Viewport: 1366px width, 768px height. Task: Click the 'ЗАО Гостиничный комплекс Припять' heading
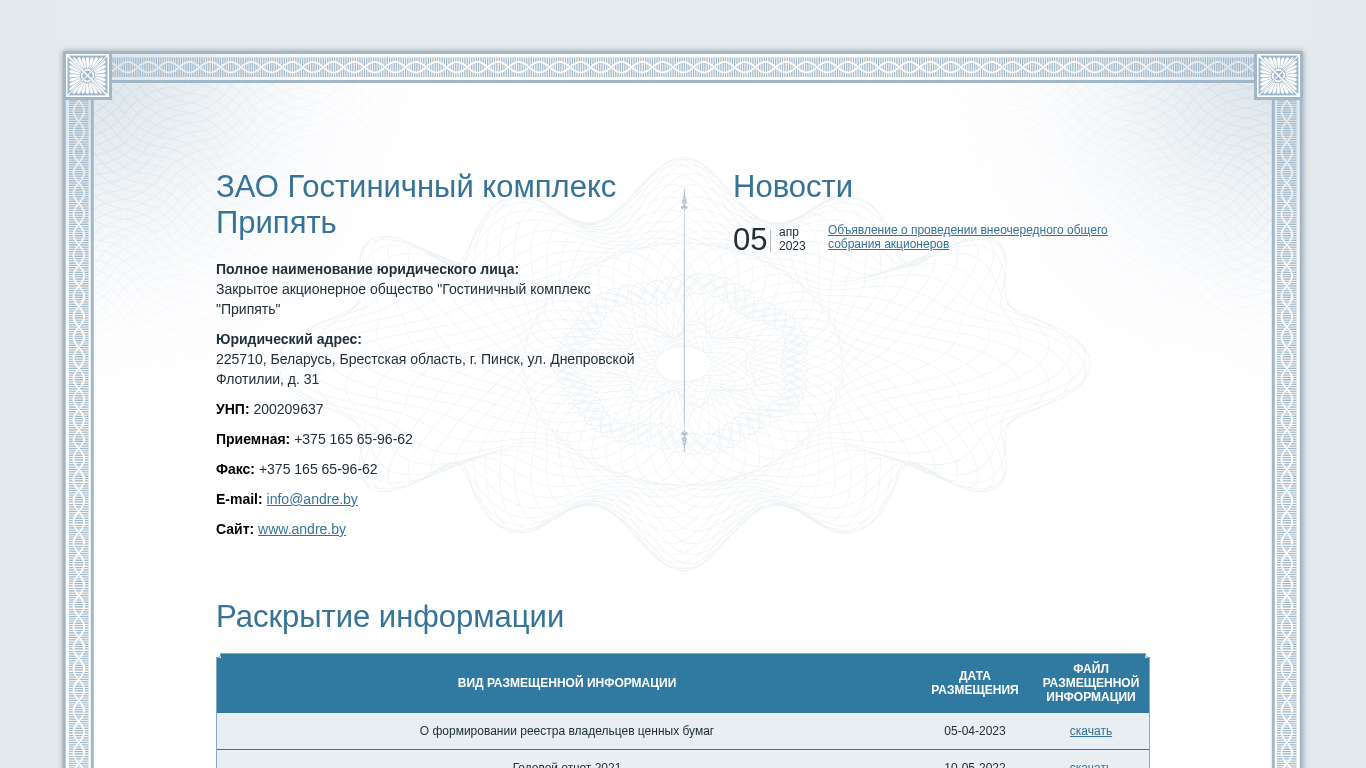coord(416,204)
